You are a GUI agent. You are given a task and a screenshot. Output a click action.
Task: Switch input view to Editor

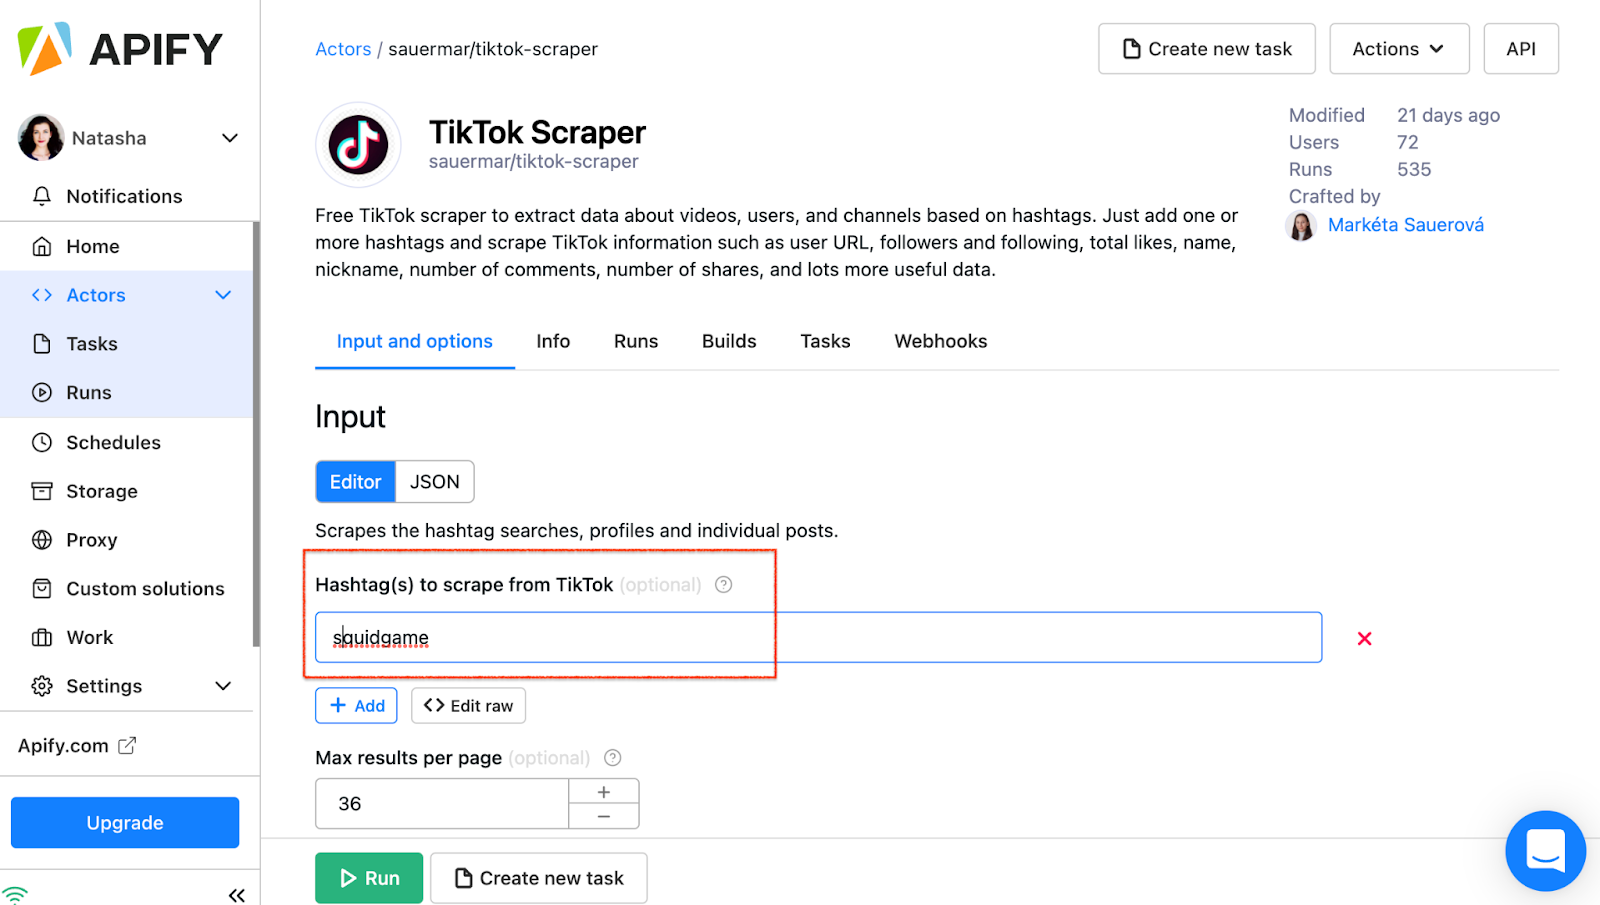click(356, 482)
